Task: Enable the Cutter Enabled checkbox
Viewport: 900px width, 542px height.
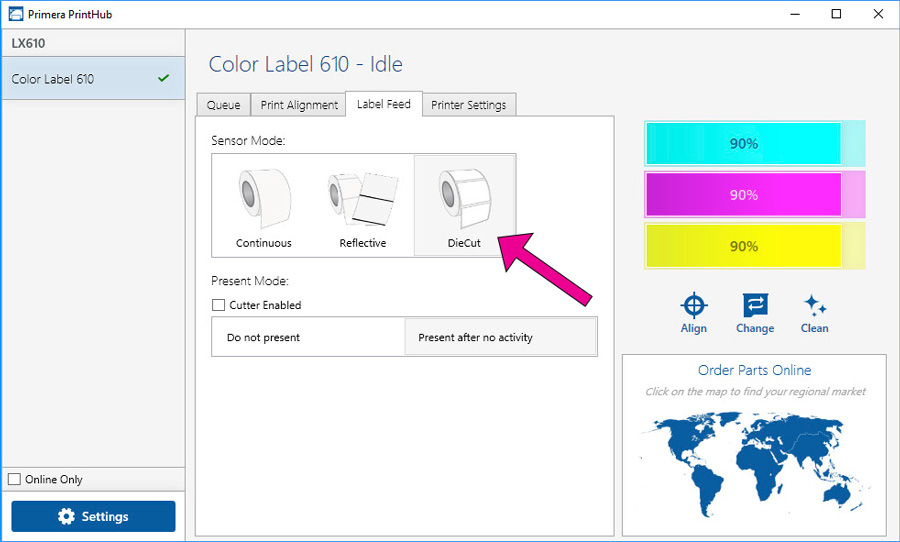Action: click(x=219, y=305)
